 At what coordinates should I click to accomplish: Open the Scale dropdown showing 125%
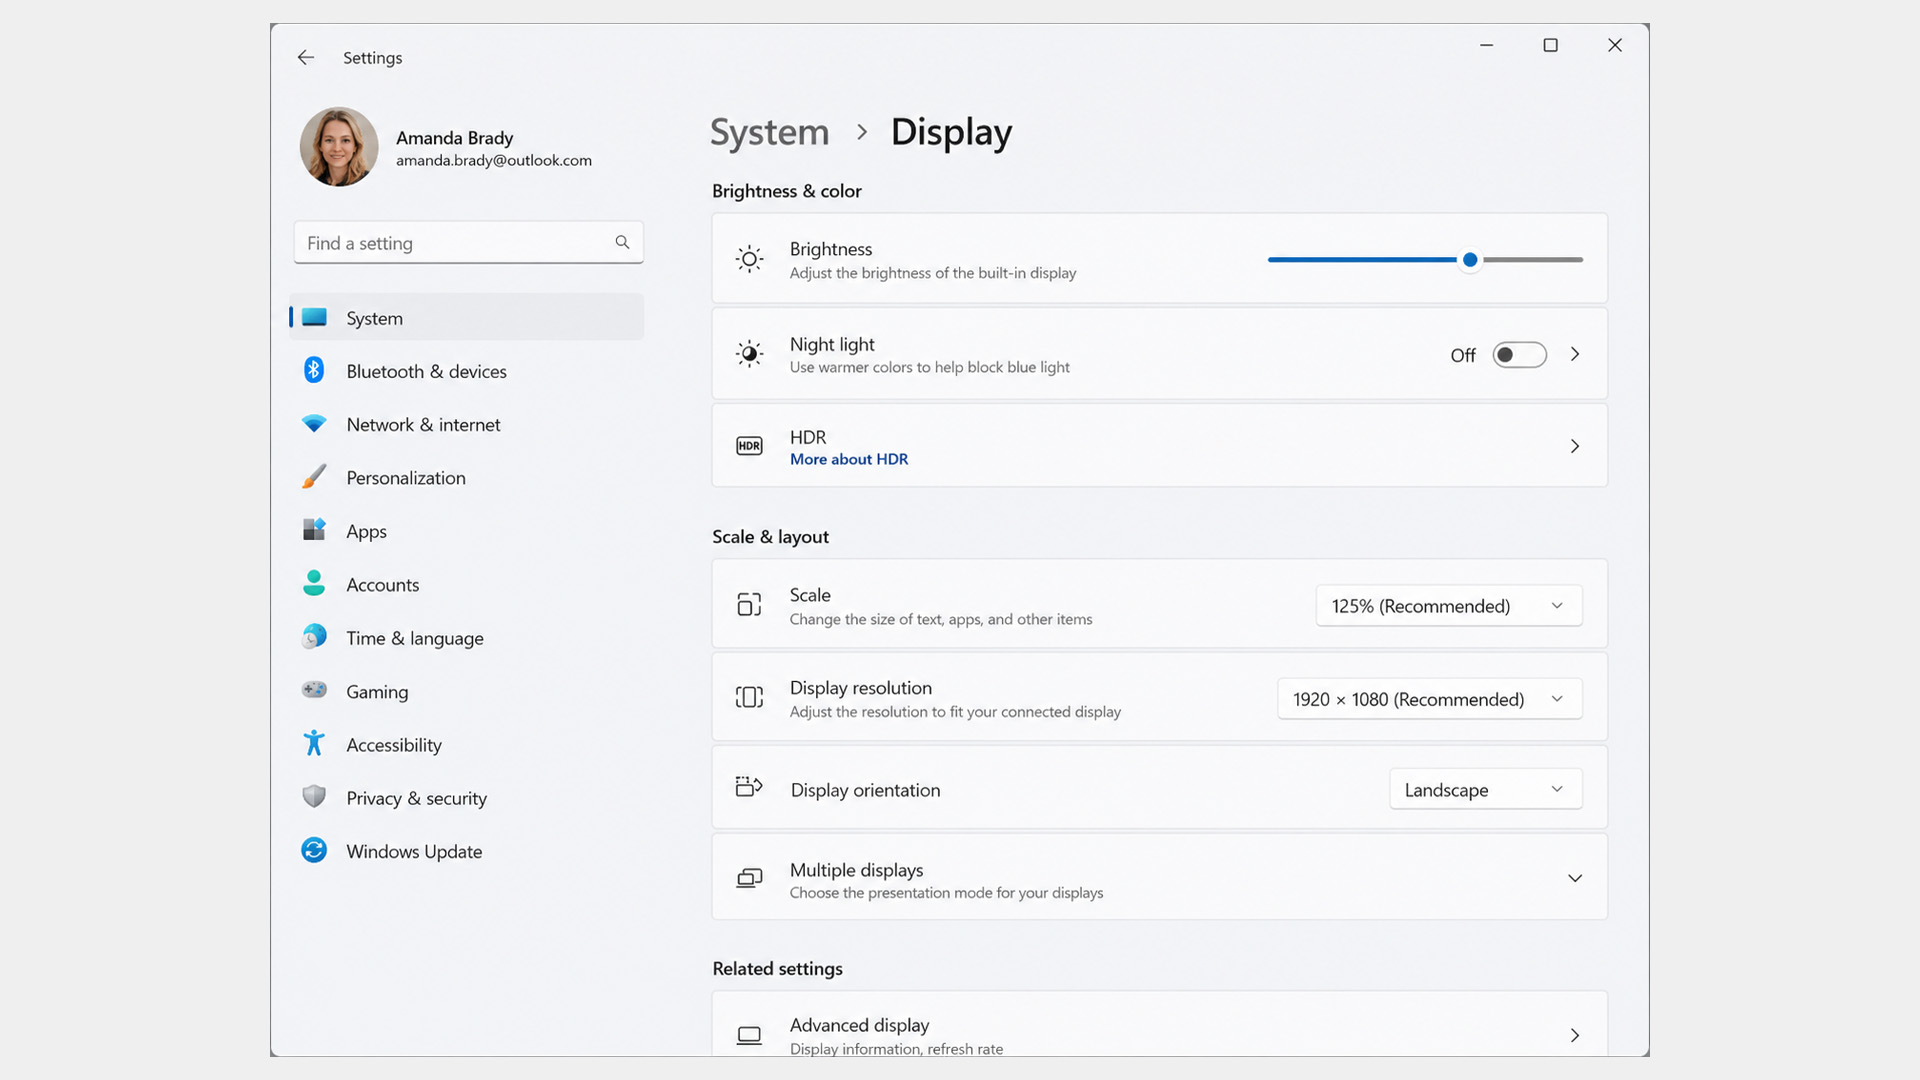pos(1449,606)
